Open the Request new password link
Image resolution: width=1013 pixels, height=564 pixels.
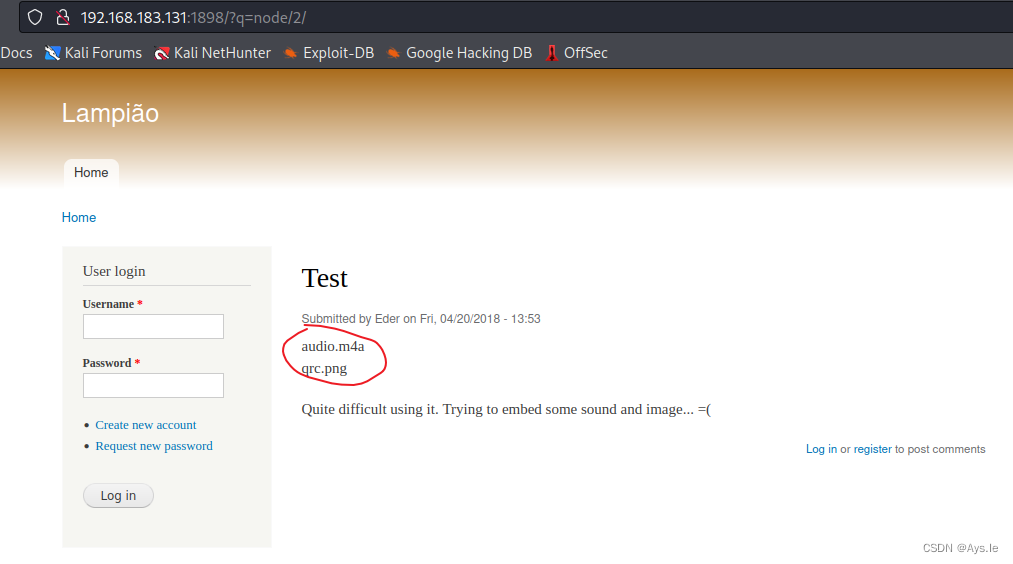click(x=154, y=446)
